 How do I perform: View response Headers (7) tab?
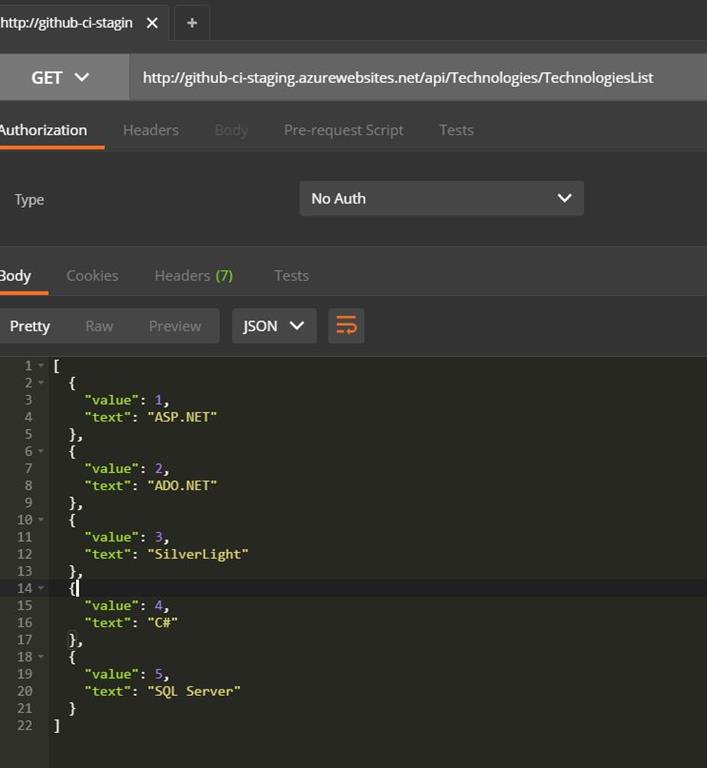[x=193, y=276]
